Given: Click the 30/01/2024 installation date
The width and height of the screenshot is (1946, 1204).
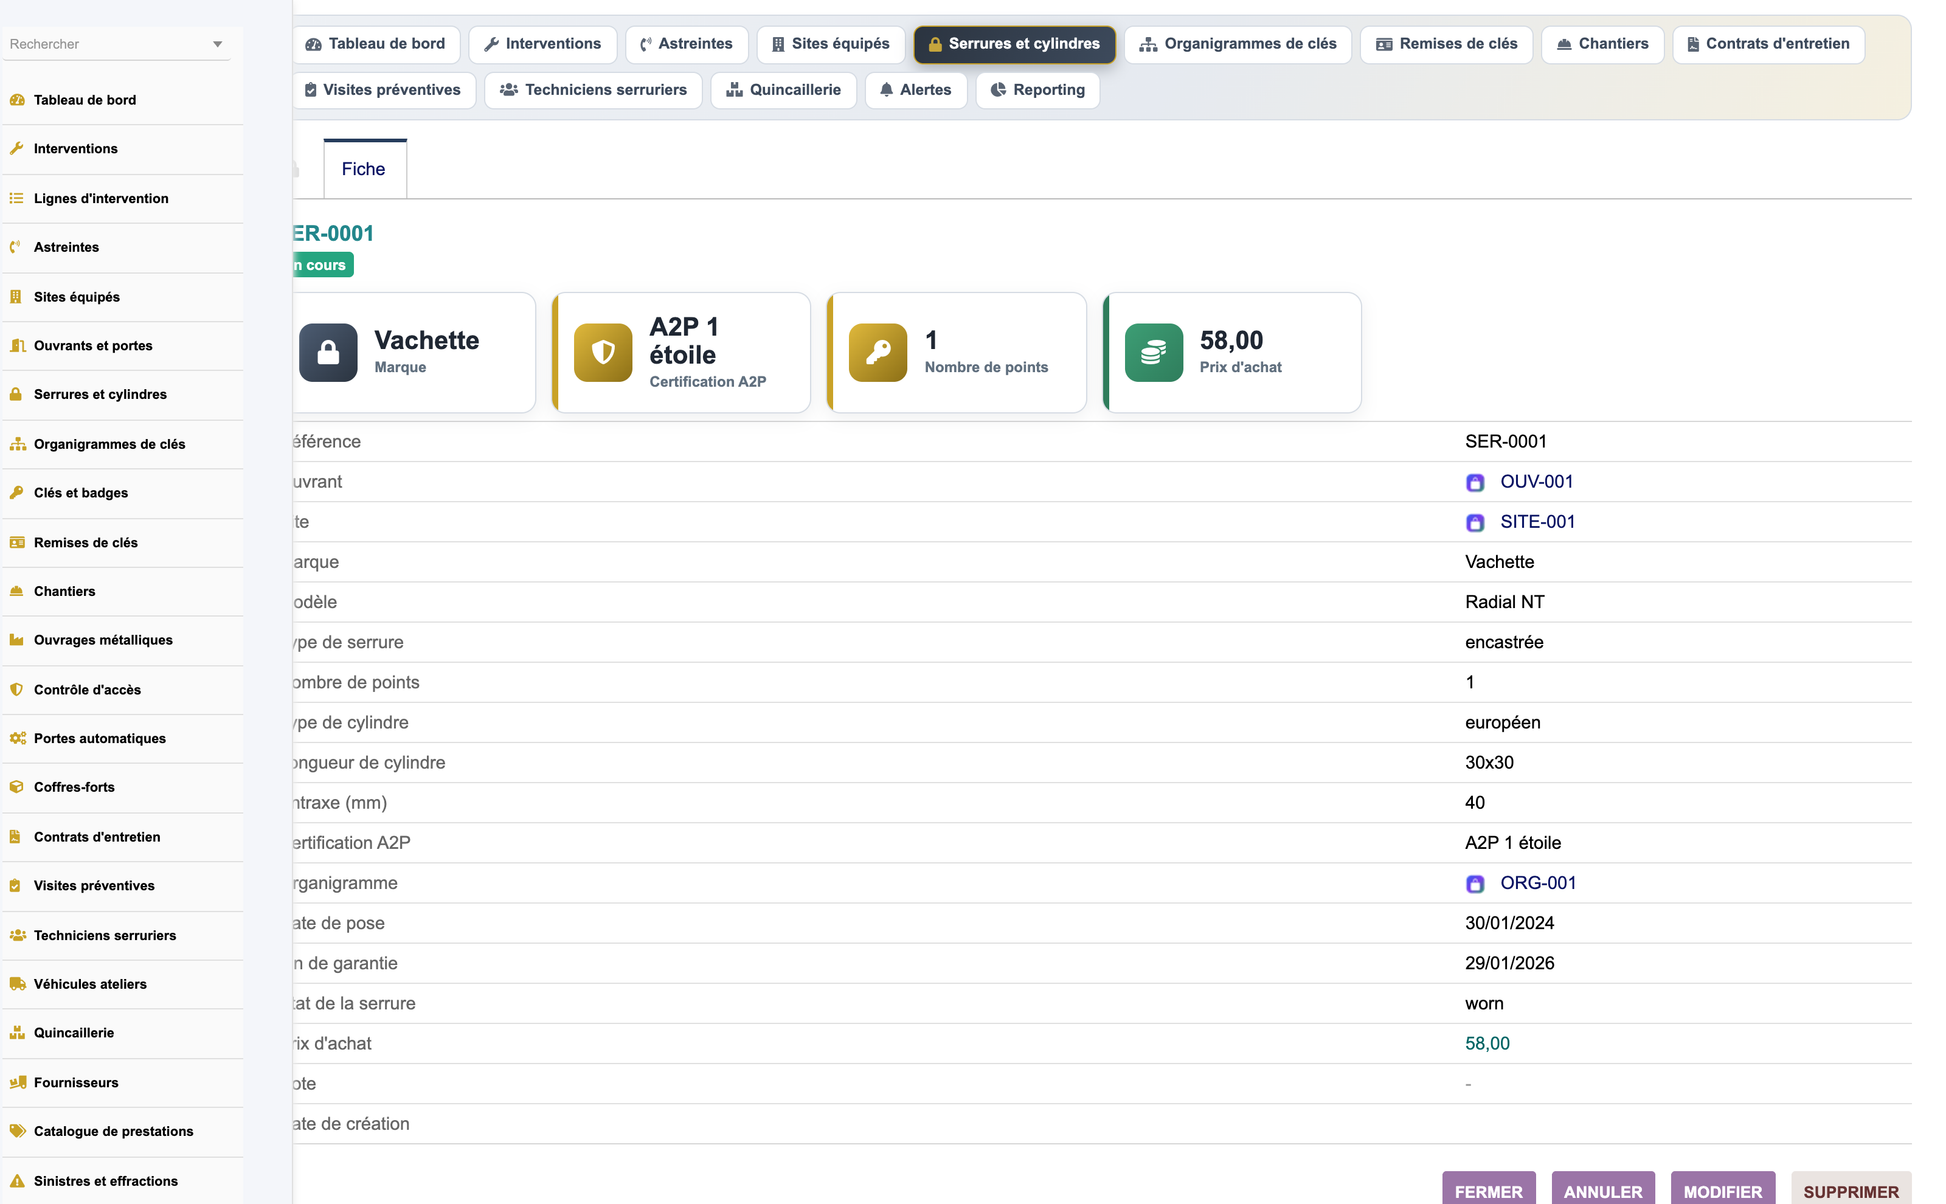Looking at the screenshot, I should point(1510,923).
